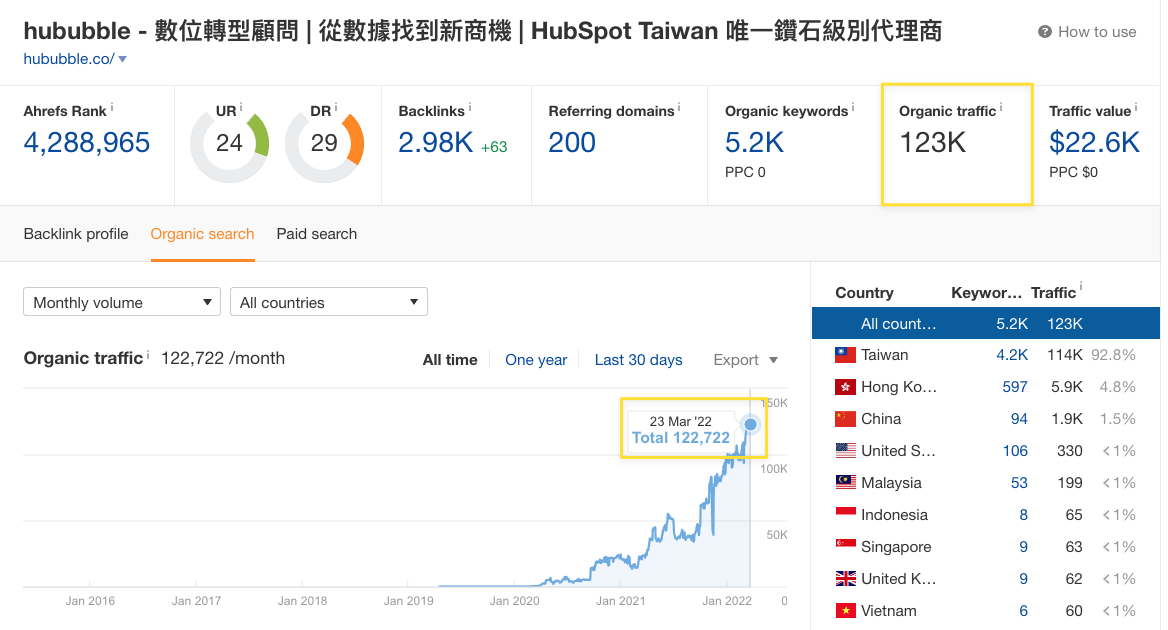Screen dimensions: 1168x630
Task: Open the All countries dropdown
Action: 328,302
